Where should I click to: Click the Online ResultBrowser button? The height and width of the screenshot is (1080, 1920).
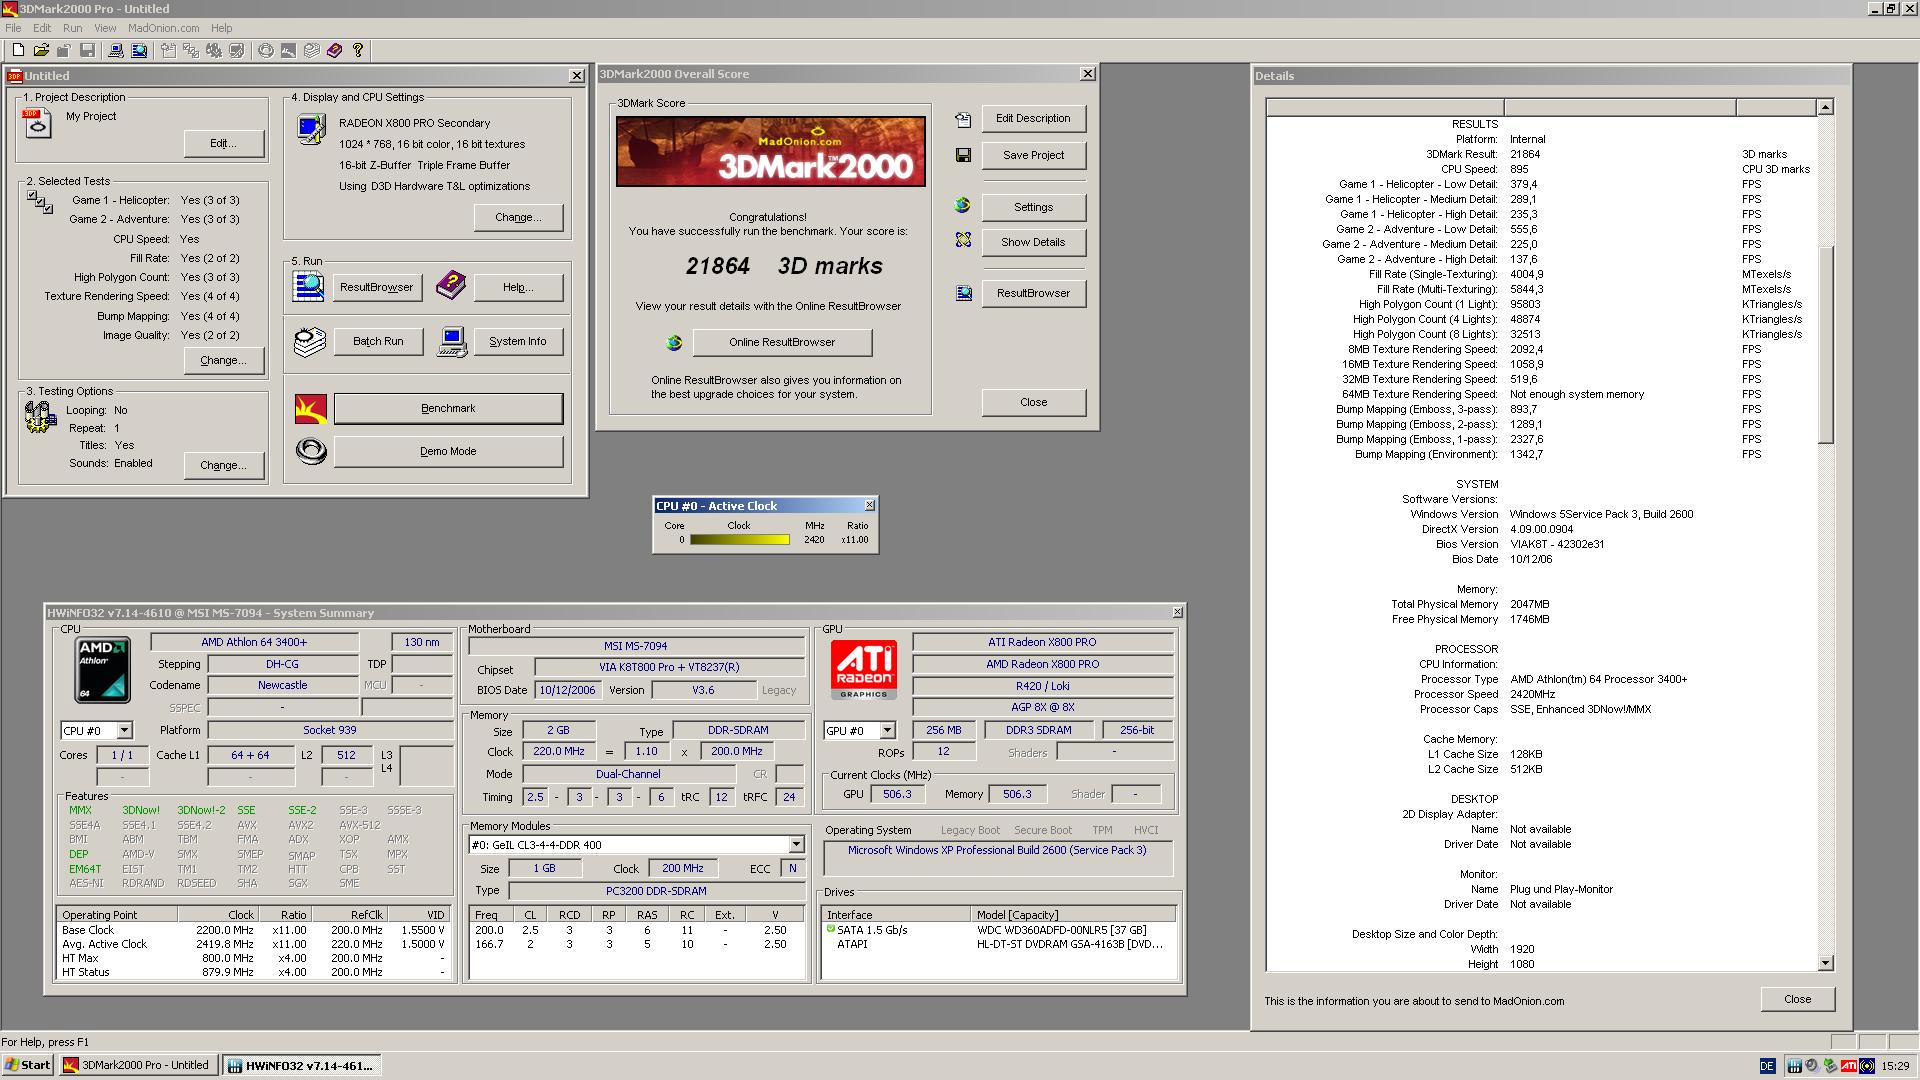click(782, 342)
